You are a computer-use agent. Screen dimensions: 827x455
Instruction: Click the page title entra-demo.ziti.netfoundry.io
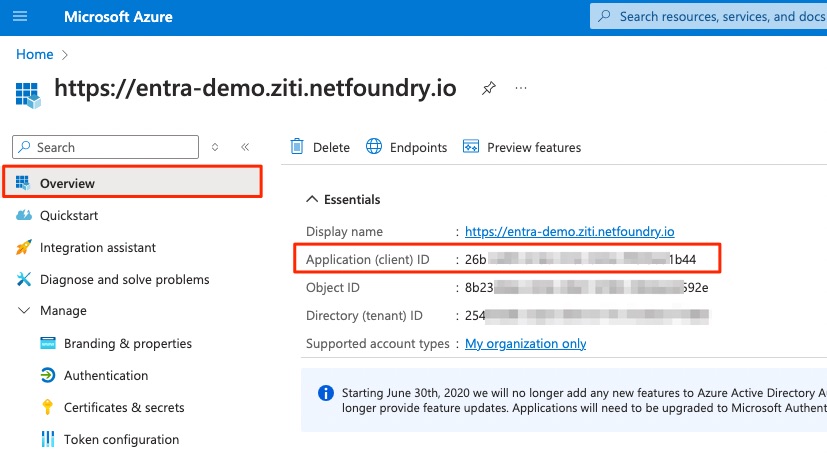(255, 88)
